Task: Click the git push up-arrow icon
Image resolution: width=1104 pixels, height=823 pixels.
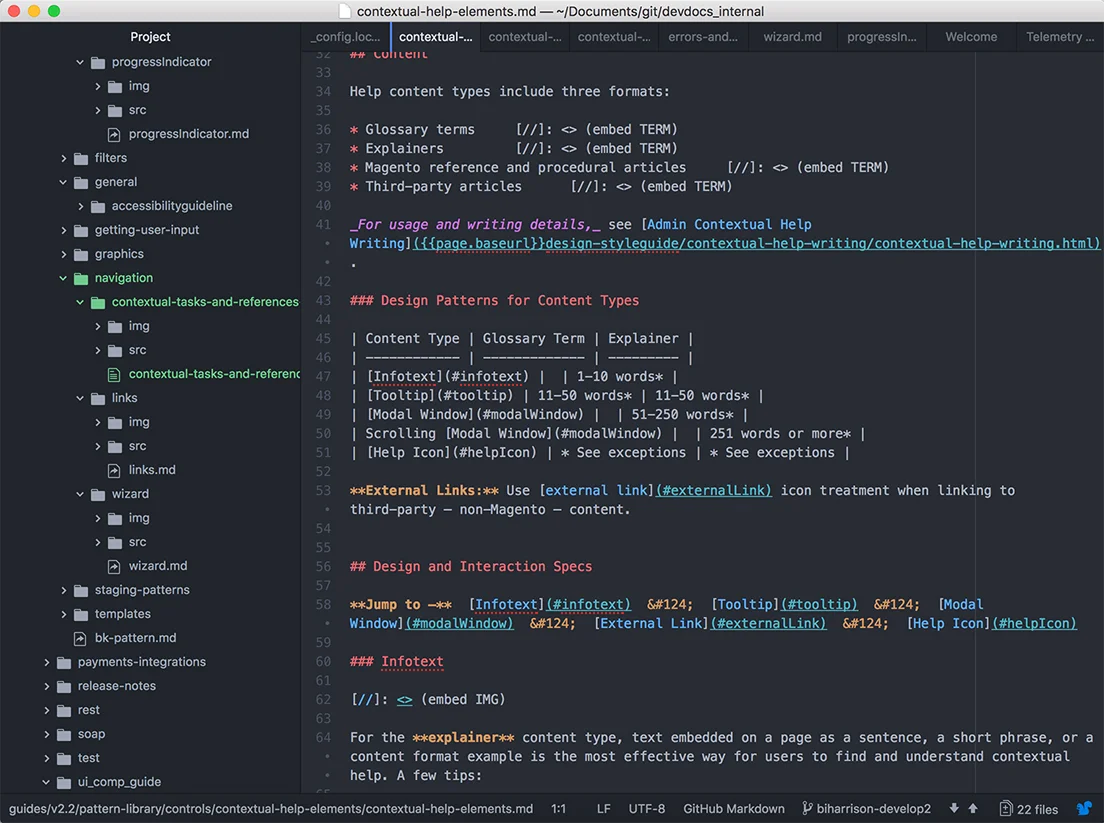Action: [x=973, y=808]
